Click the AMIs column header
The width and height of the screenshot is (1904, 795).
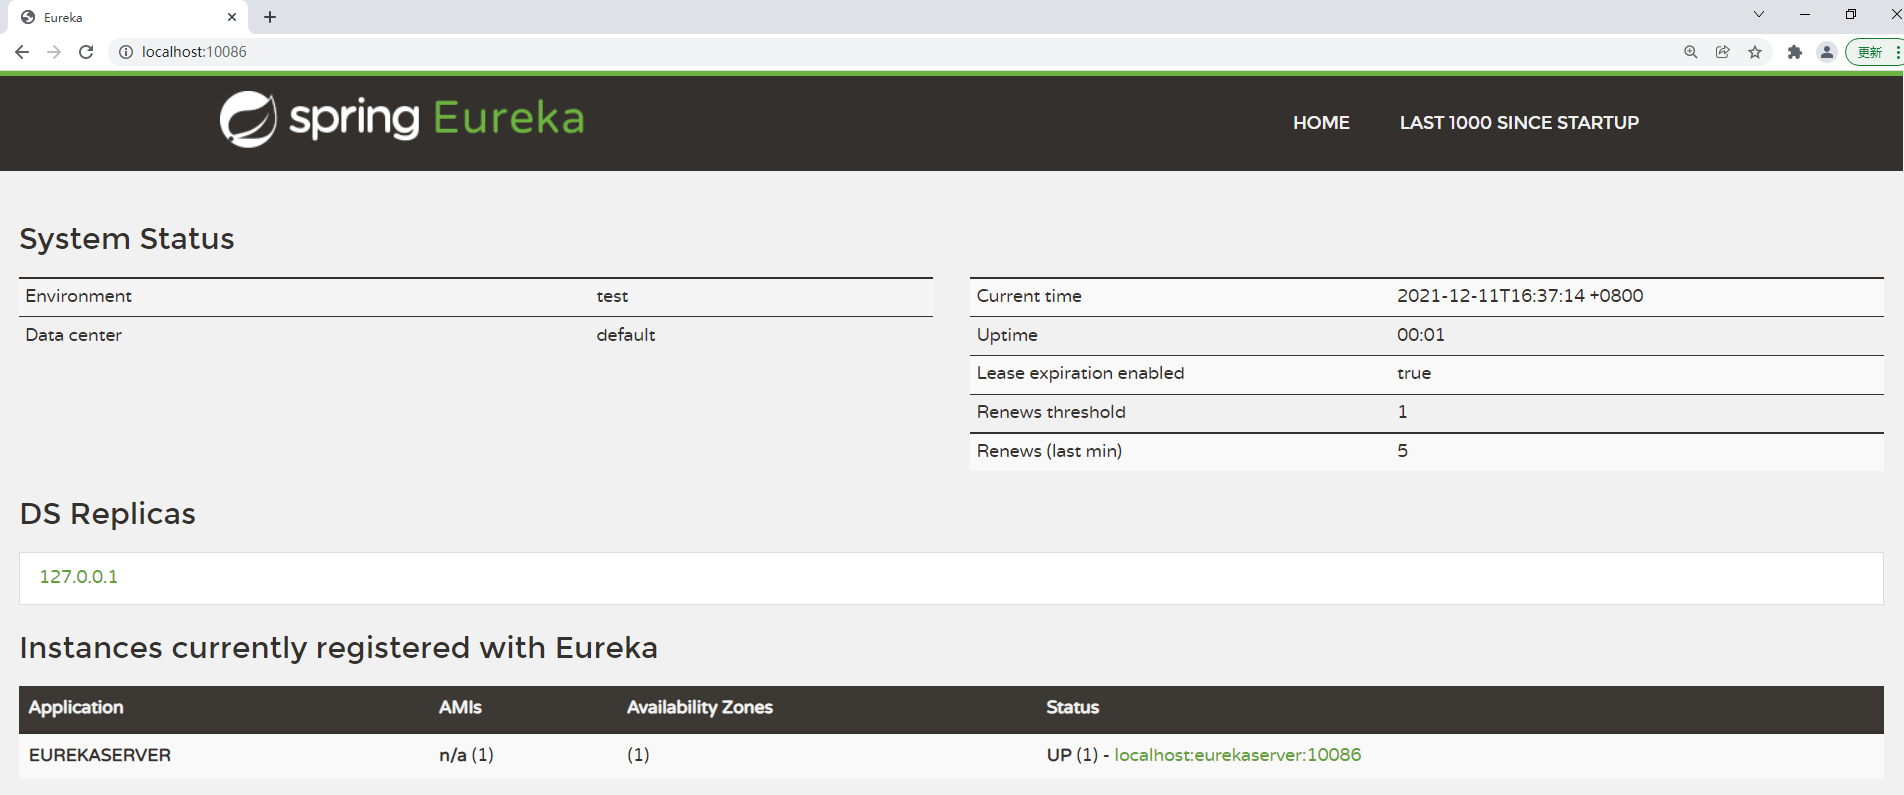tap(460, 707)
